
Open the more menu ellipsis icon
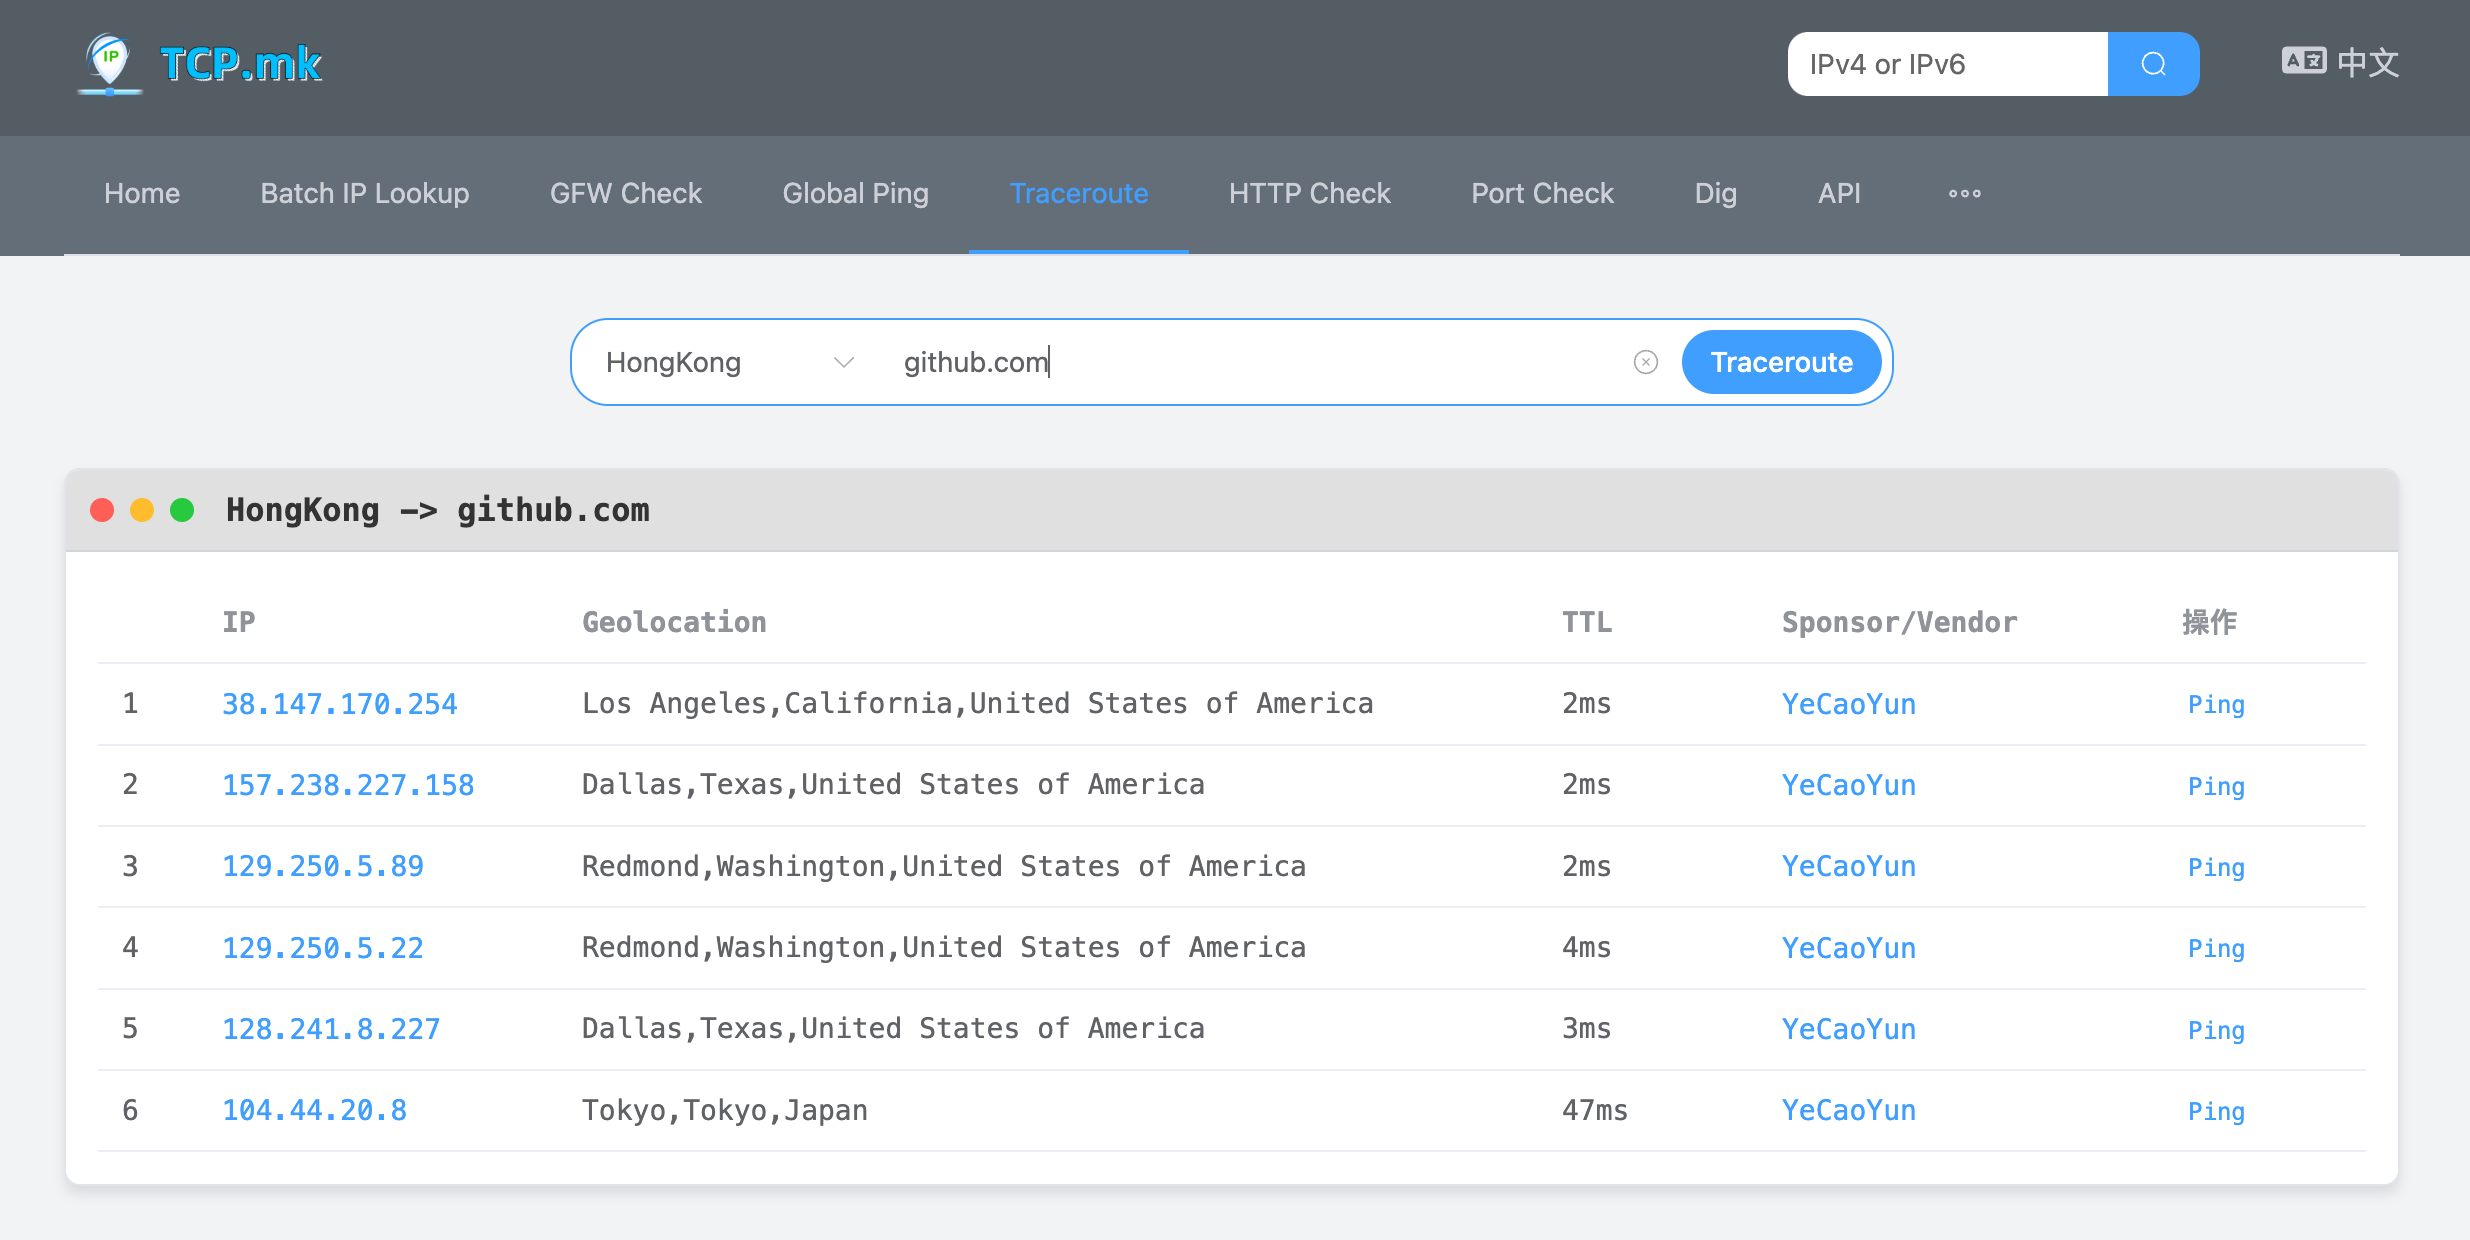point(1964,194)
